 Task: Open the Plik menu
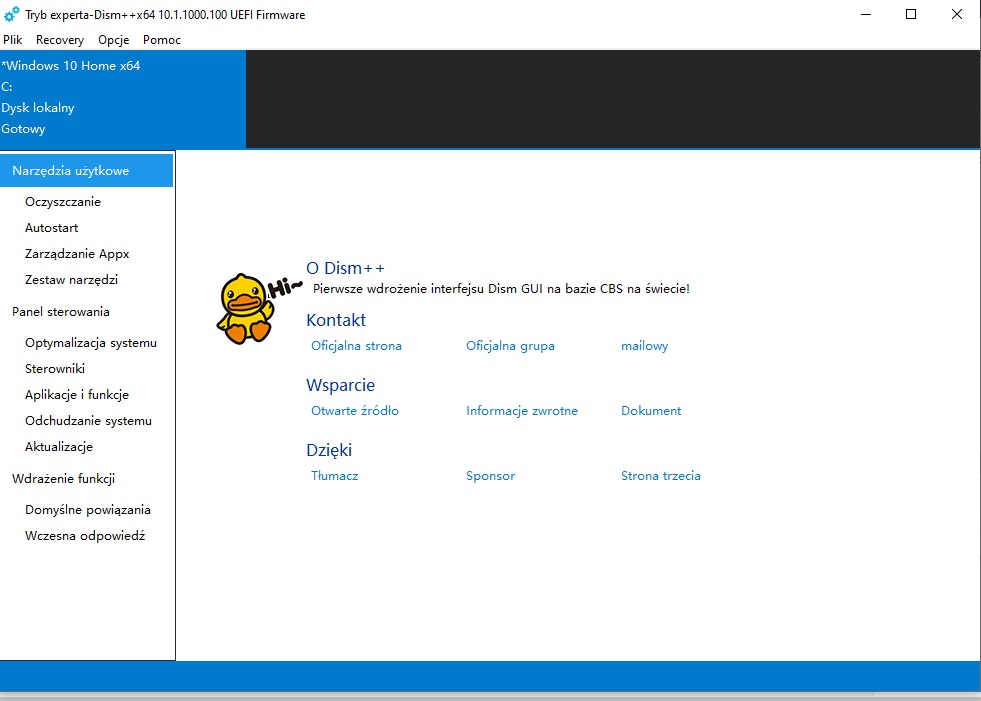[13, 39]
